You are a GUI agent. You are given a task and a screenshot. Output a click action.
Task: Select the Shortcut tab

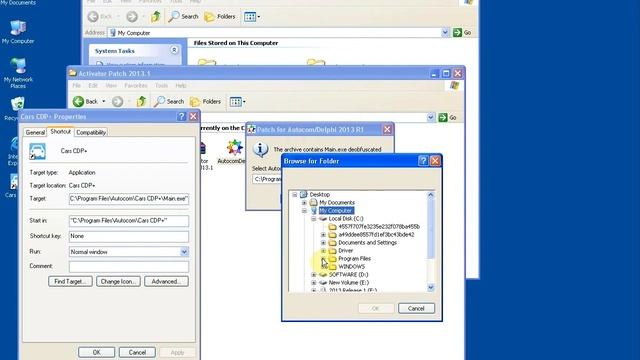tap(60, 131)
